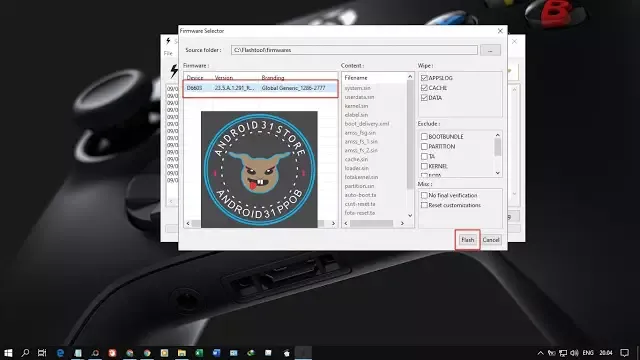This screenshot has width=640, height=360.
Task: Enable Reset customizations checkbox
Action: tap(424, 205)
